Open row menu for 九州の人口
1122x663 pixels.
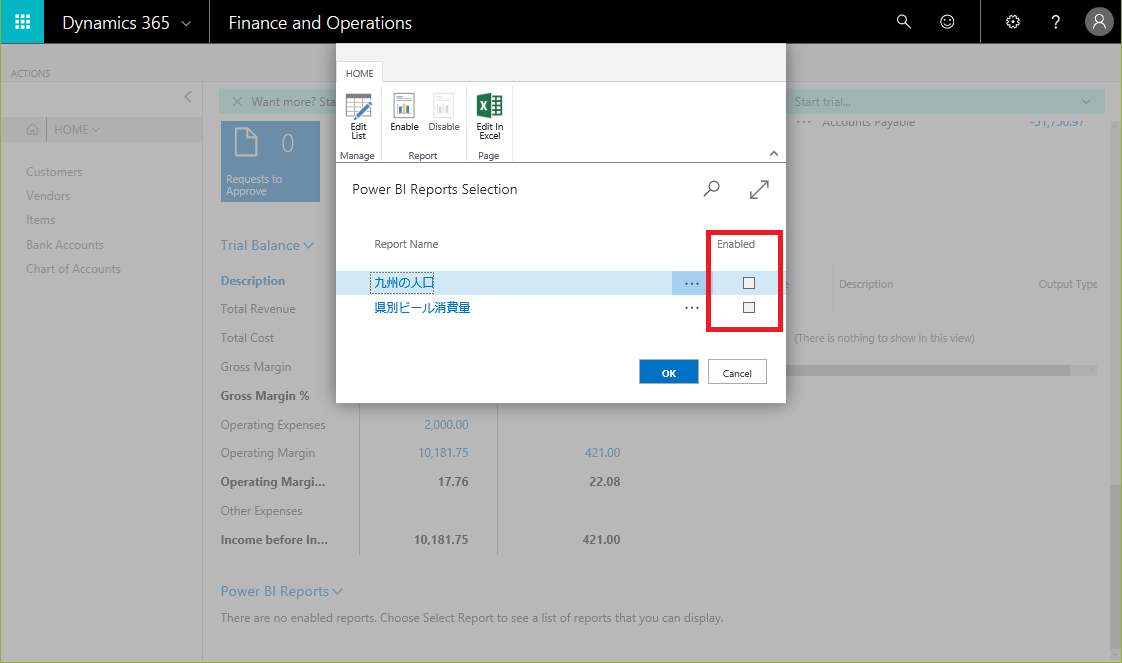691,283
